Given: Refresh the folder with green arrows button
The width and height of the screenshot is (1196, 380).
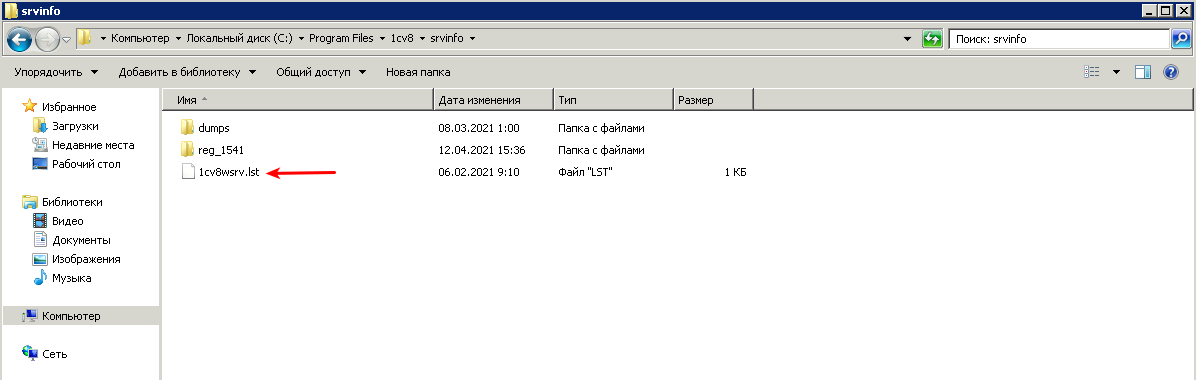Looking at the screenshot, I should 931,39.
